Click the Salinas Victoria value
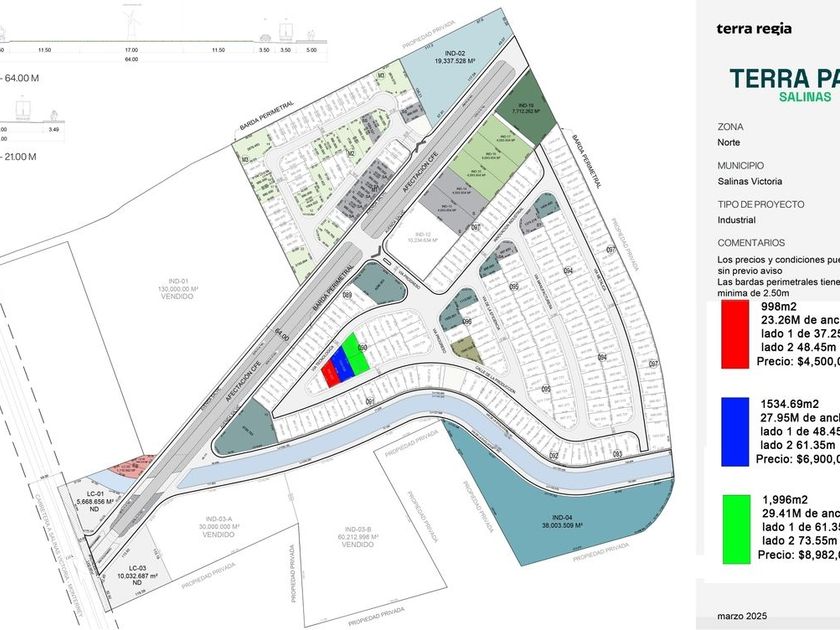 749,181
